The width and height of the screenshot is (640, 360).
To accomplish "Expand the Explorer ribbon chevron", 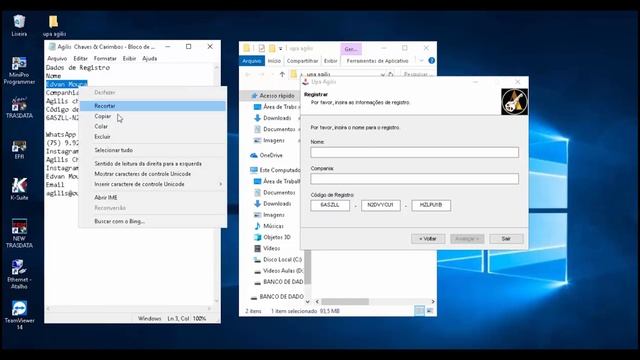I will coord(421,60).
